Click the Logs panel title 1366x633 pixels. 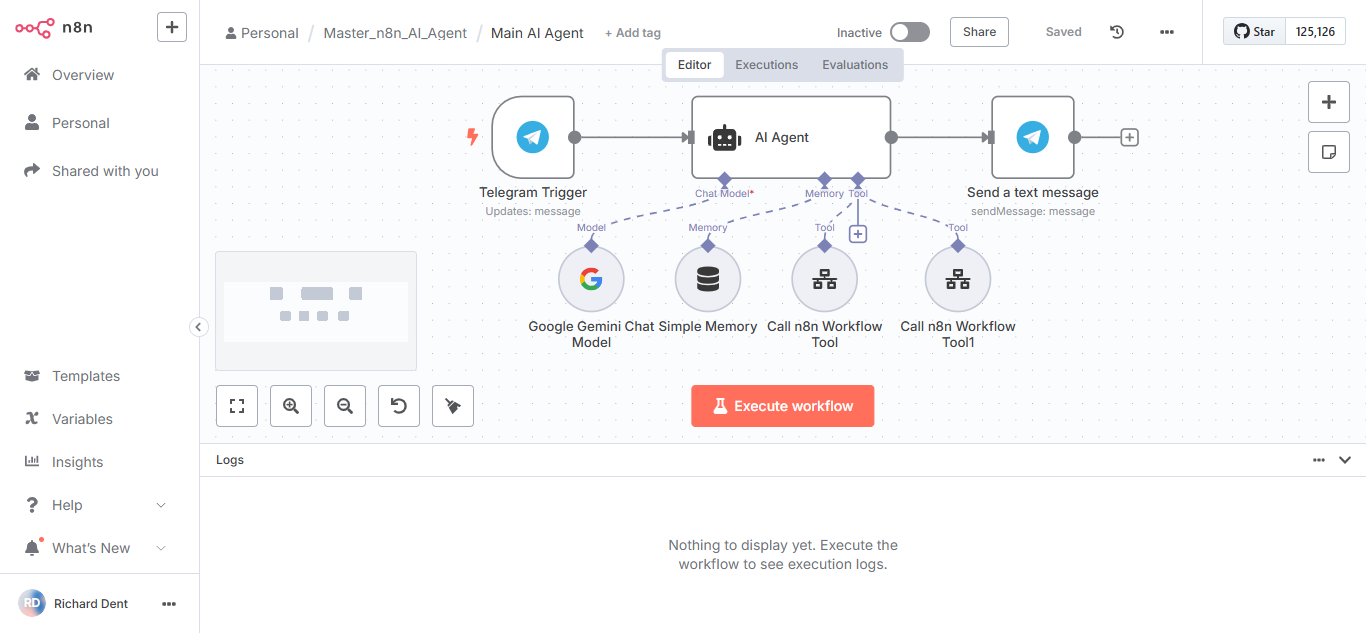230,460
